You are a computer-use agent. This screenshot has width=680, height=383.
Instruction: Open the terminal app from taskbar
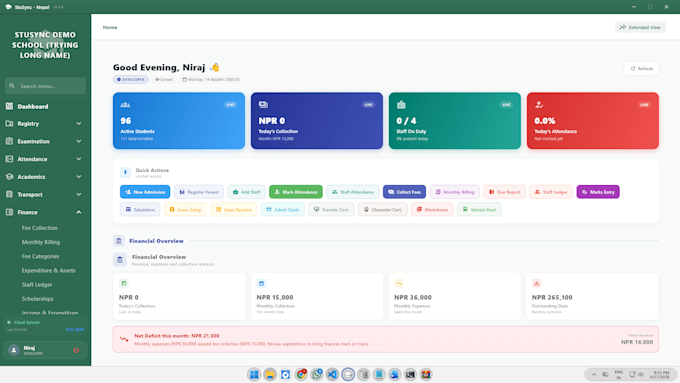click(410, 374)
